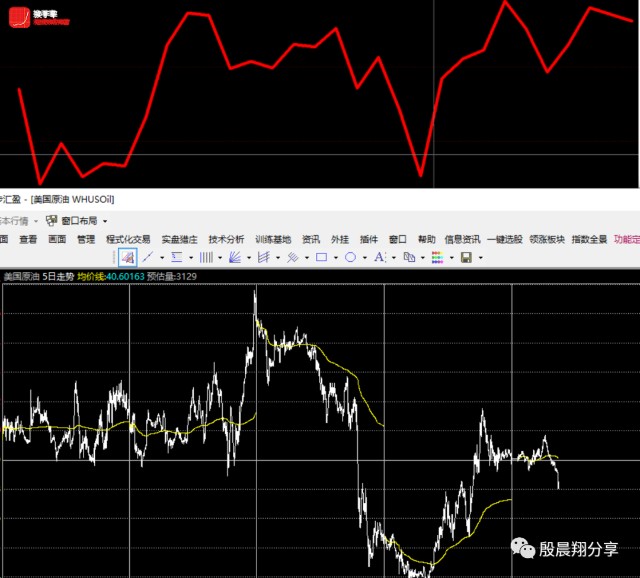Pick the ellipse shape drawing tool
The height and width of the screenshot is (578, 640).
pos(350,258)
